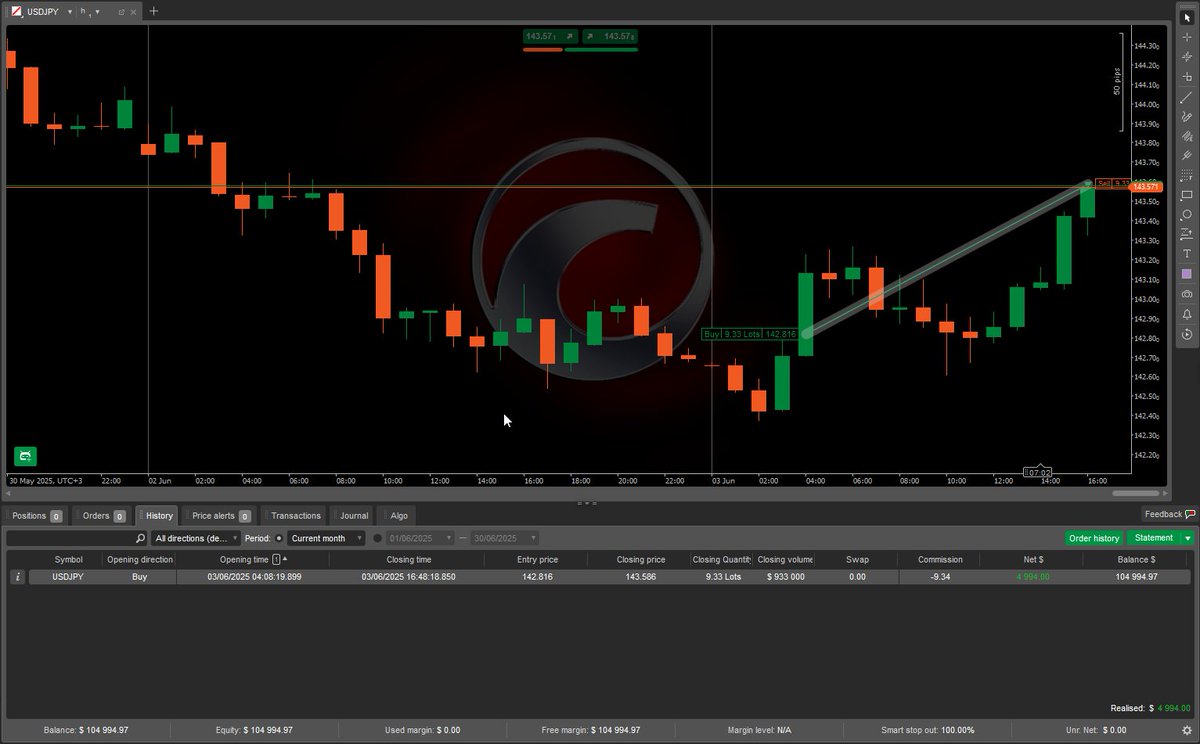Image resolution: width=1200 pixels, height=744 pixels.
Task: Select the text annotation tool
Action: click(x=1187, y=254)
